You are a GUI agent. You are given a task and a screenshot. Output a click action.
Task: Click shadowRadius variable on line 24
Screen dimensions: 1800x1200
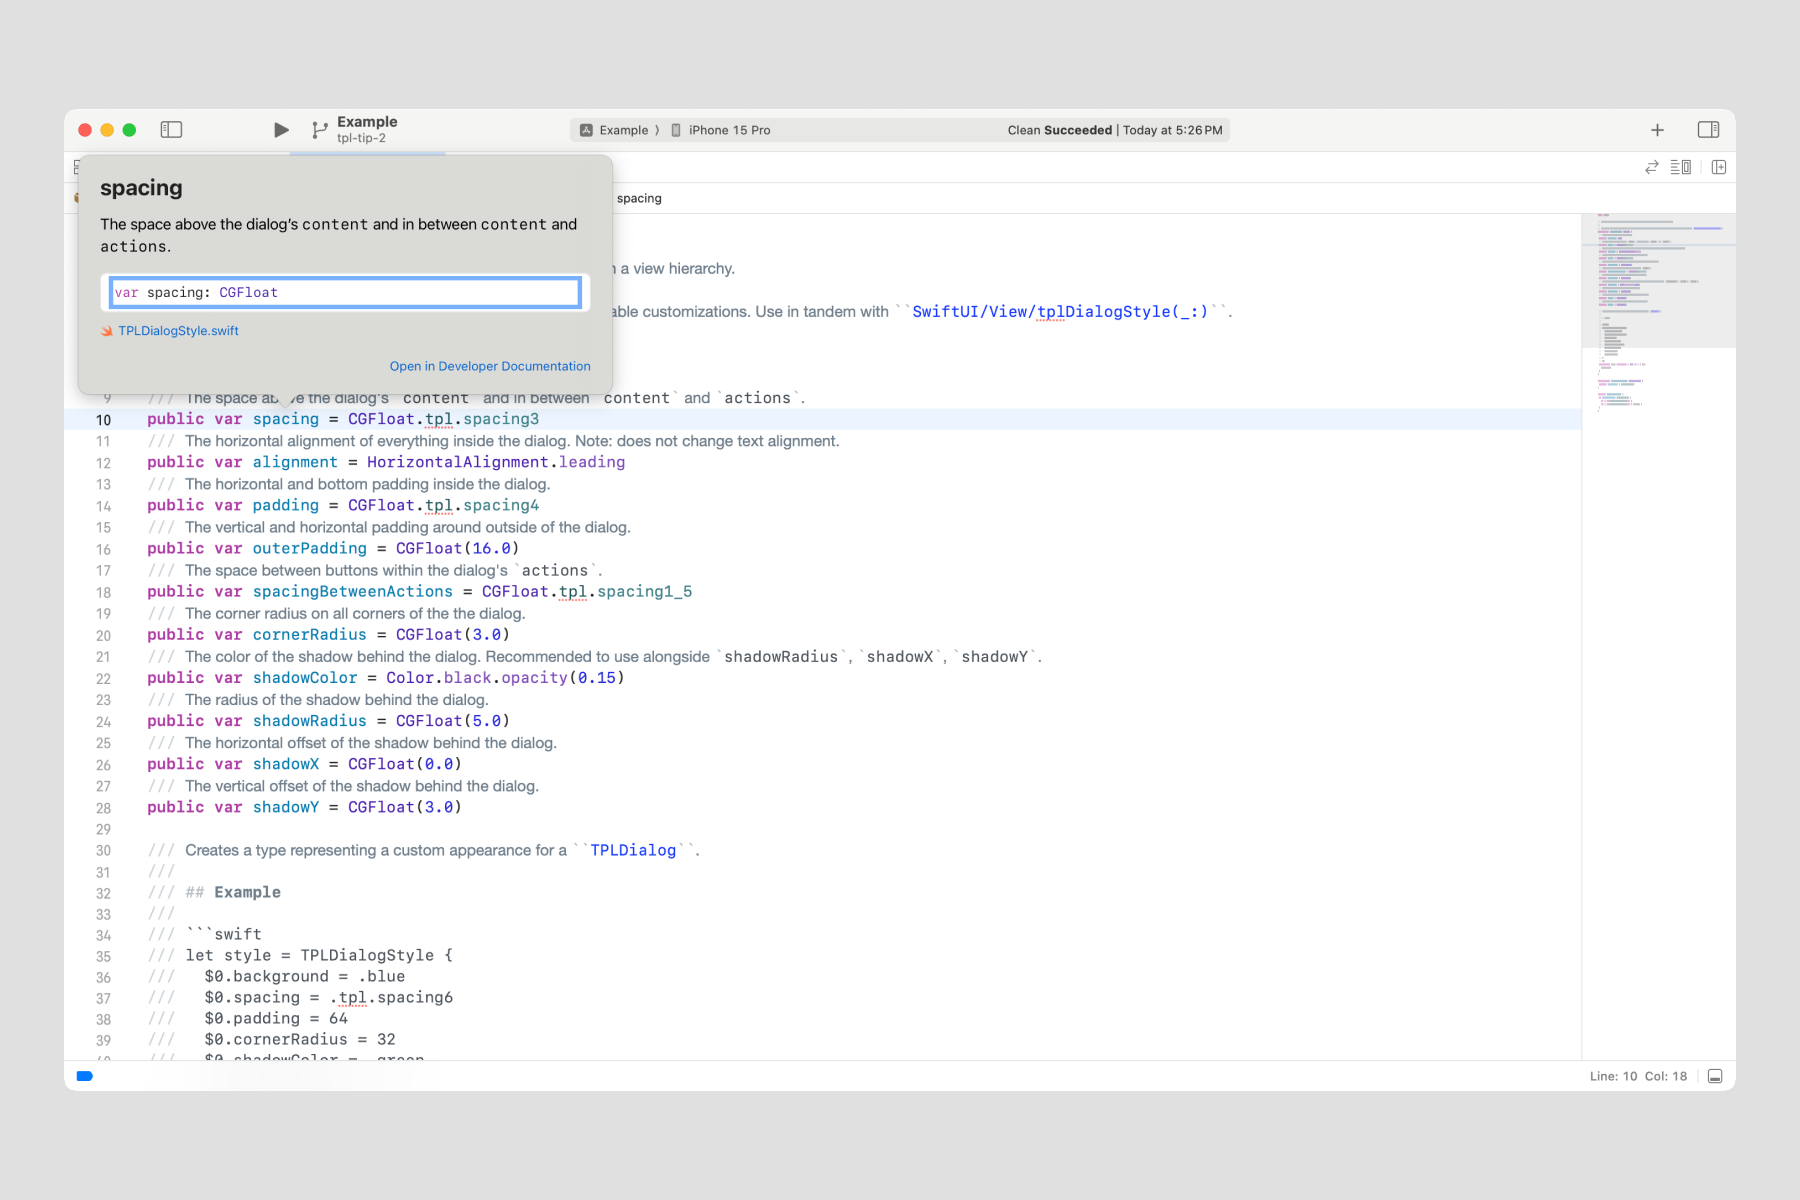pos(310,720)
